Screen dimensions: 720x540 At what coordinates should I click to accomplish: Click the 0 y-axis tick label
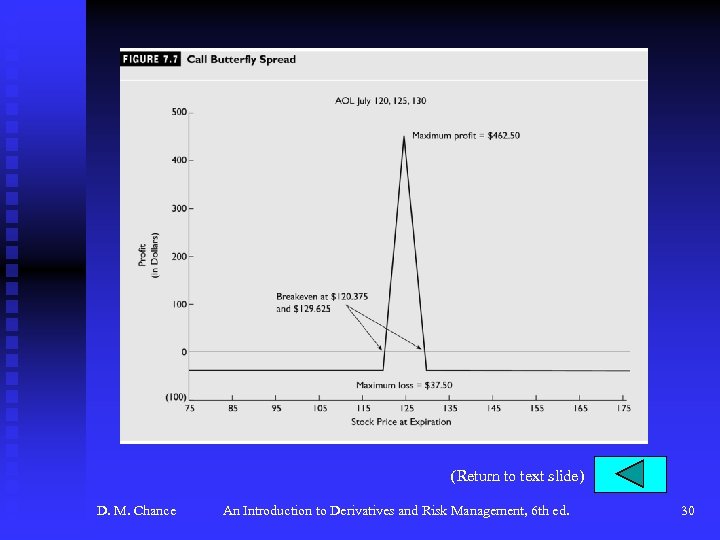pos(184,352)
